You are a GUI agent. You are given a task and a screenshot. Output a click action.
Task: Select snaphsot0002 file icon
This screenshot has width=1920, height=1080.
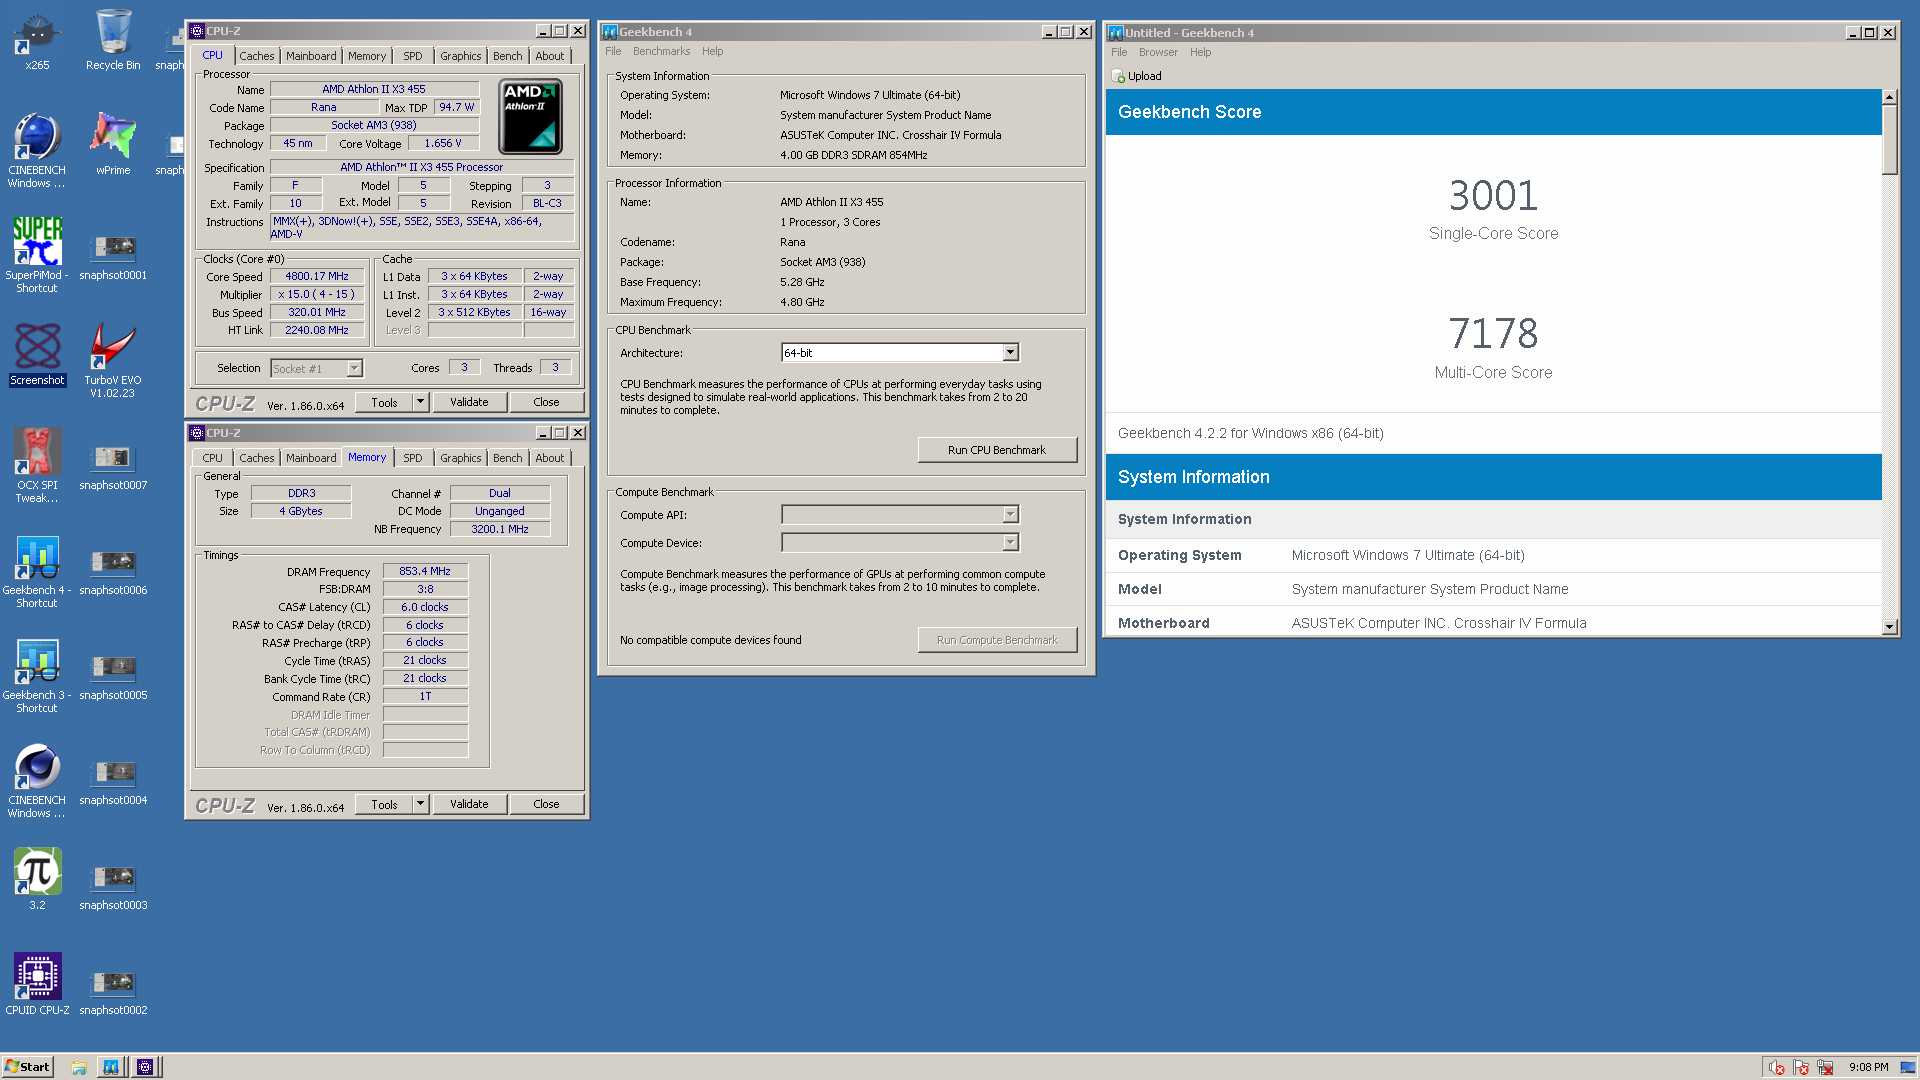113,991
